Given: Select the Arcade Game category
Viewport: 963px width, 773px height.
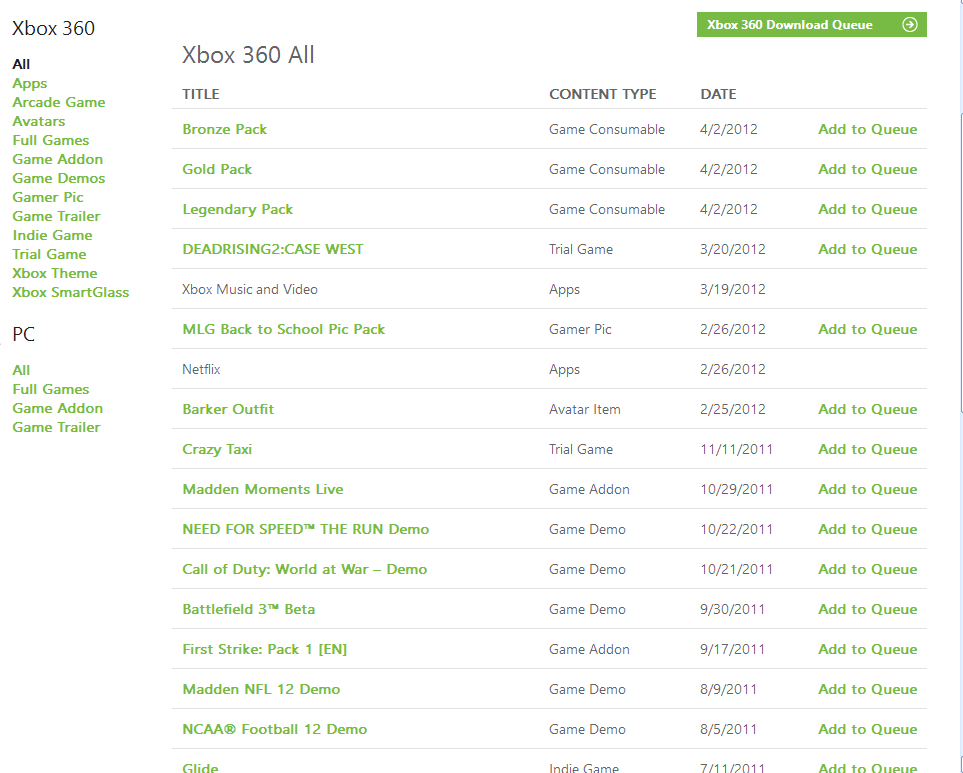Looking at the screenshot, I should (58, 102).
